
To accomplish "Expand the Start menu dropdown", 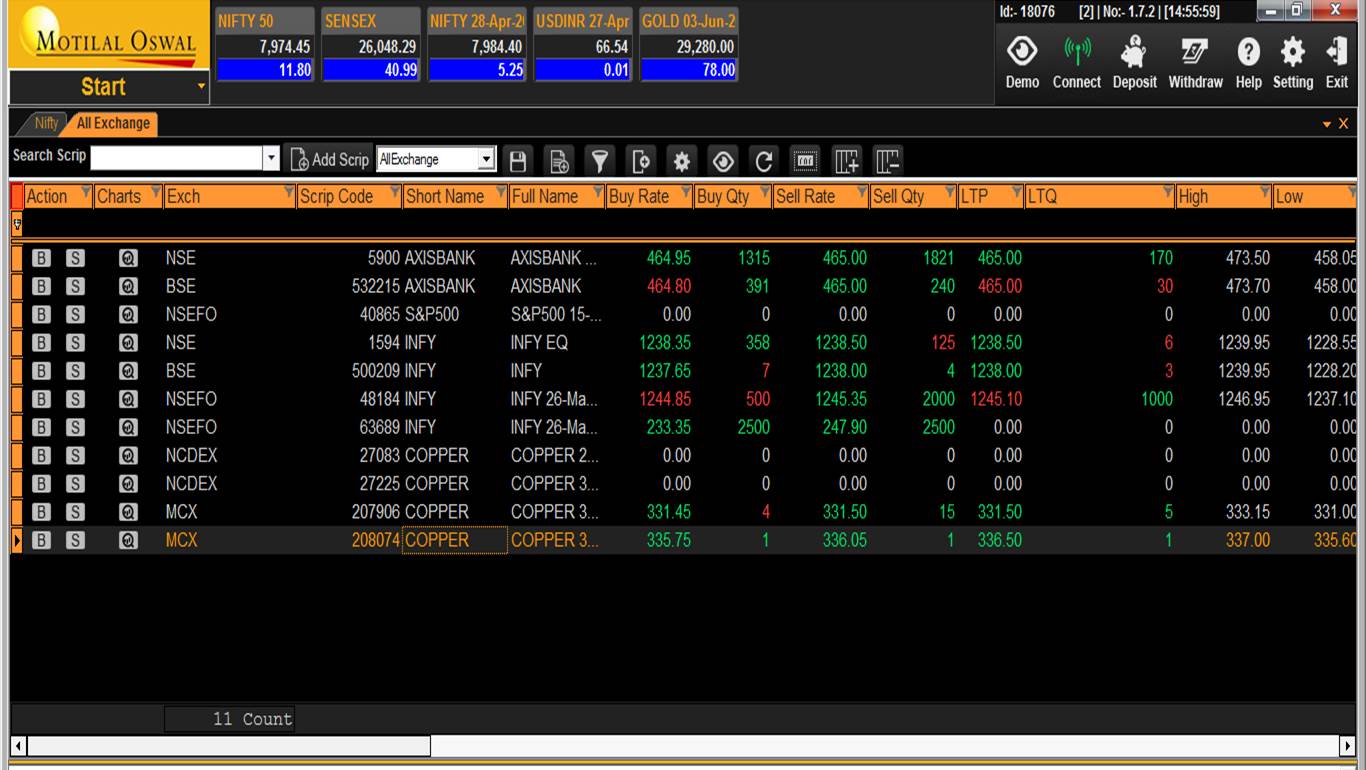I will click(201, 87).
